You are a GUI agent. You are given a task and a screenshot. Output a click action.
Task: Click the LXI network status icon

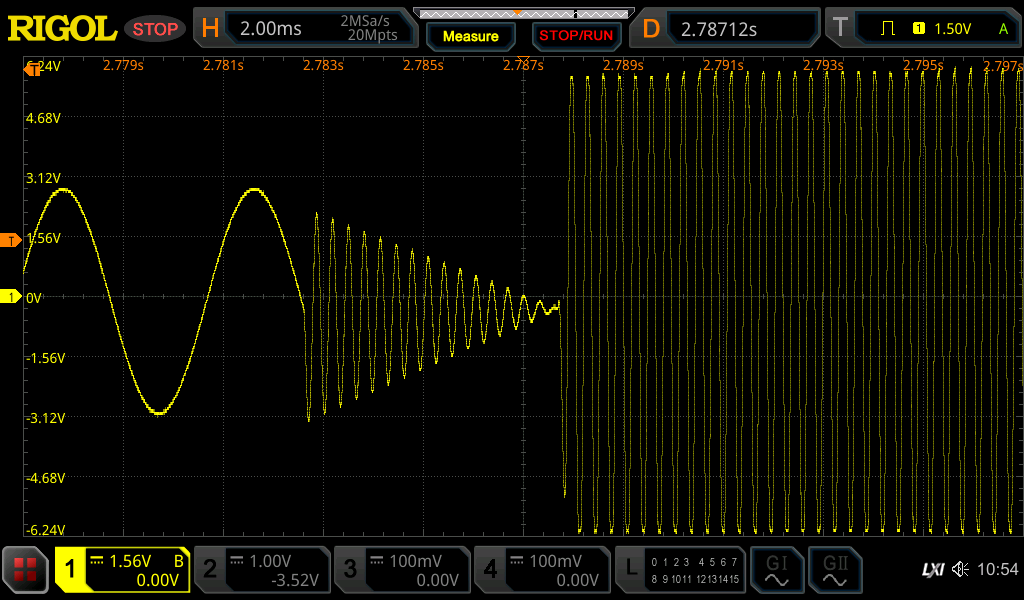click(932, 570)
